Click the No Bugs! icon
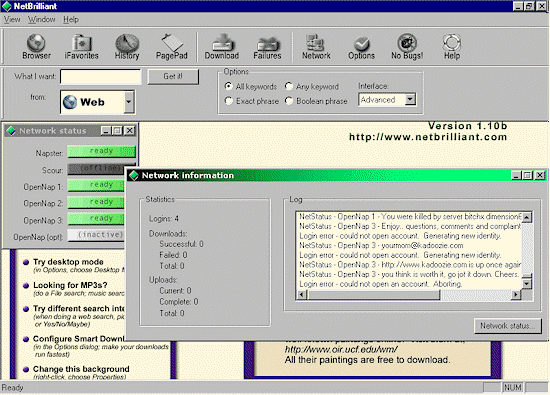The width and height of the screenshot is (550, 395). 407,46
